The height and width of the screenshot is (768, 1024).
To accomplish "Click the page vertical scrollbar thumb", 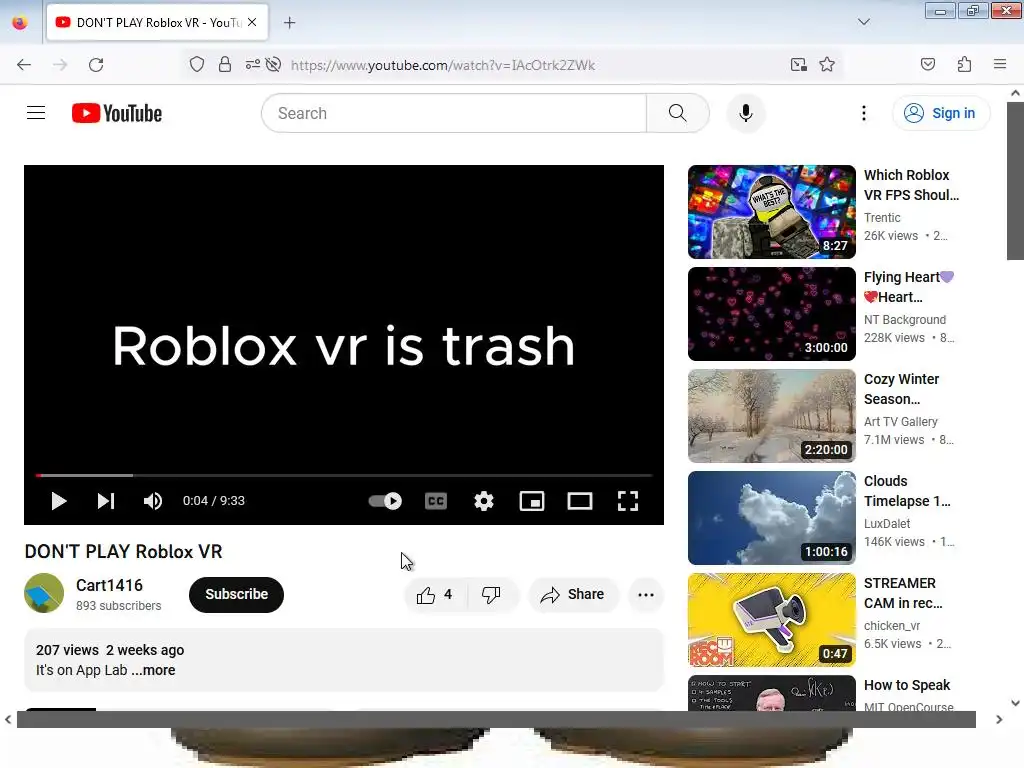I will [x=1015, y=181].
